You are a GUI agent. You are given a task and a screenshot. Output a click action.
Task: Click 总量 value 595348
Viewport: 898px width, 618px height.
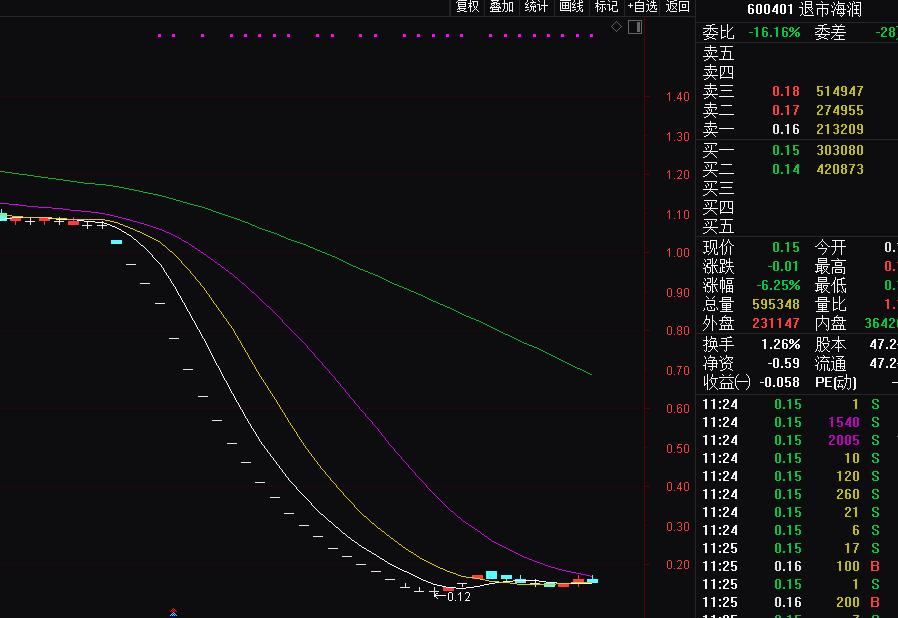pos(775,304)
